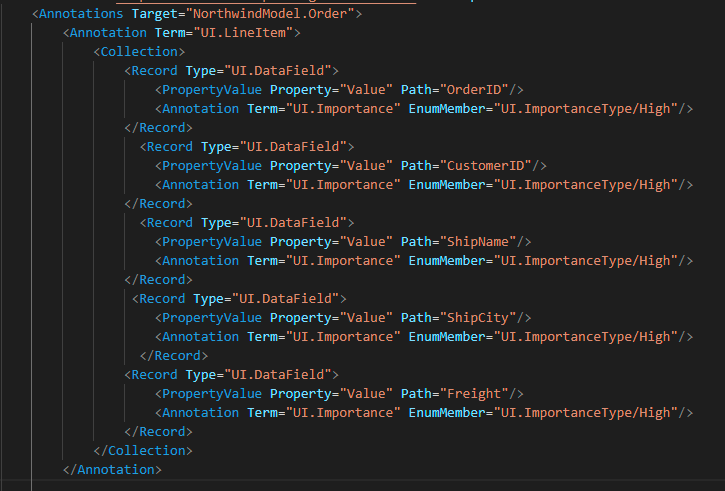Viewport: 725px width, 491px height.
Task: Select the "Annotations" opening tag name
Action: (x=81, y=14)
